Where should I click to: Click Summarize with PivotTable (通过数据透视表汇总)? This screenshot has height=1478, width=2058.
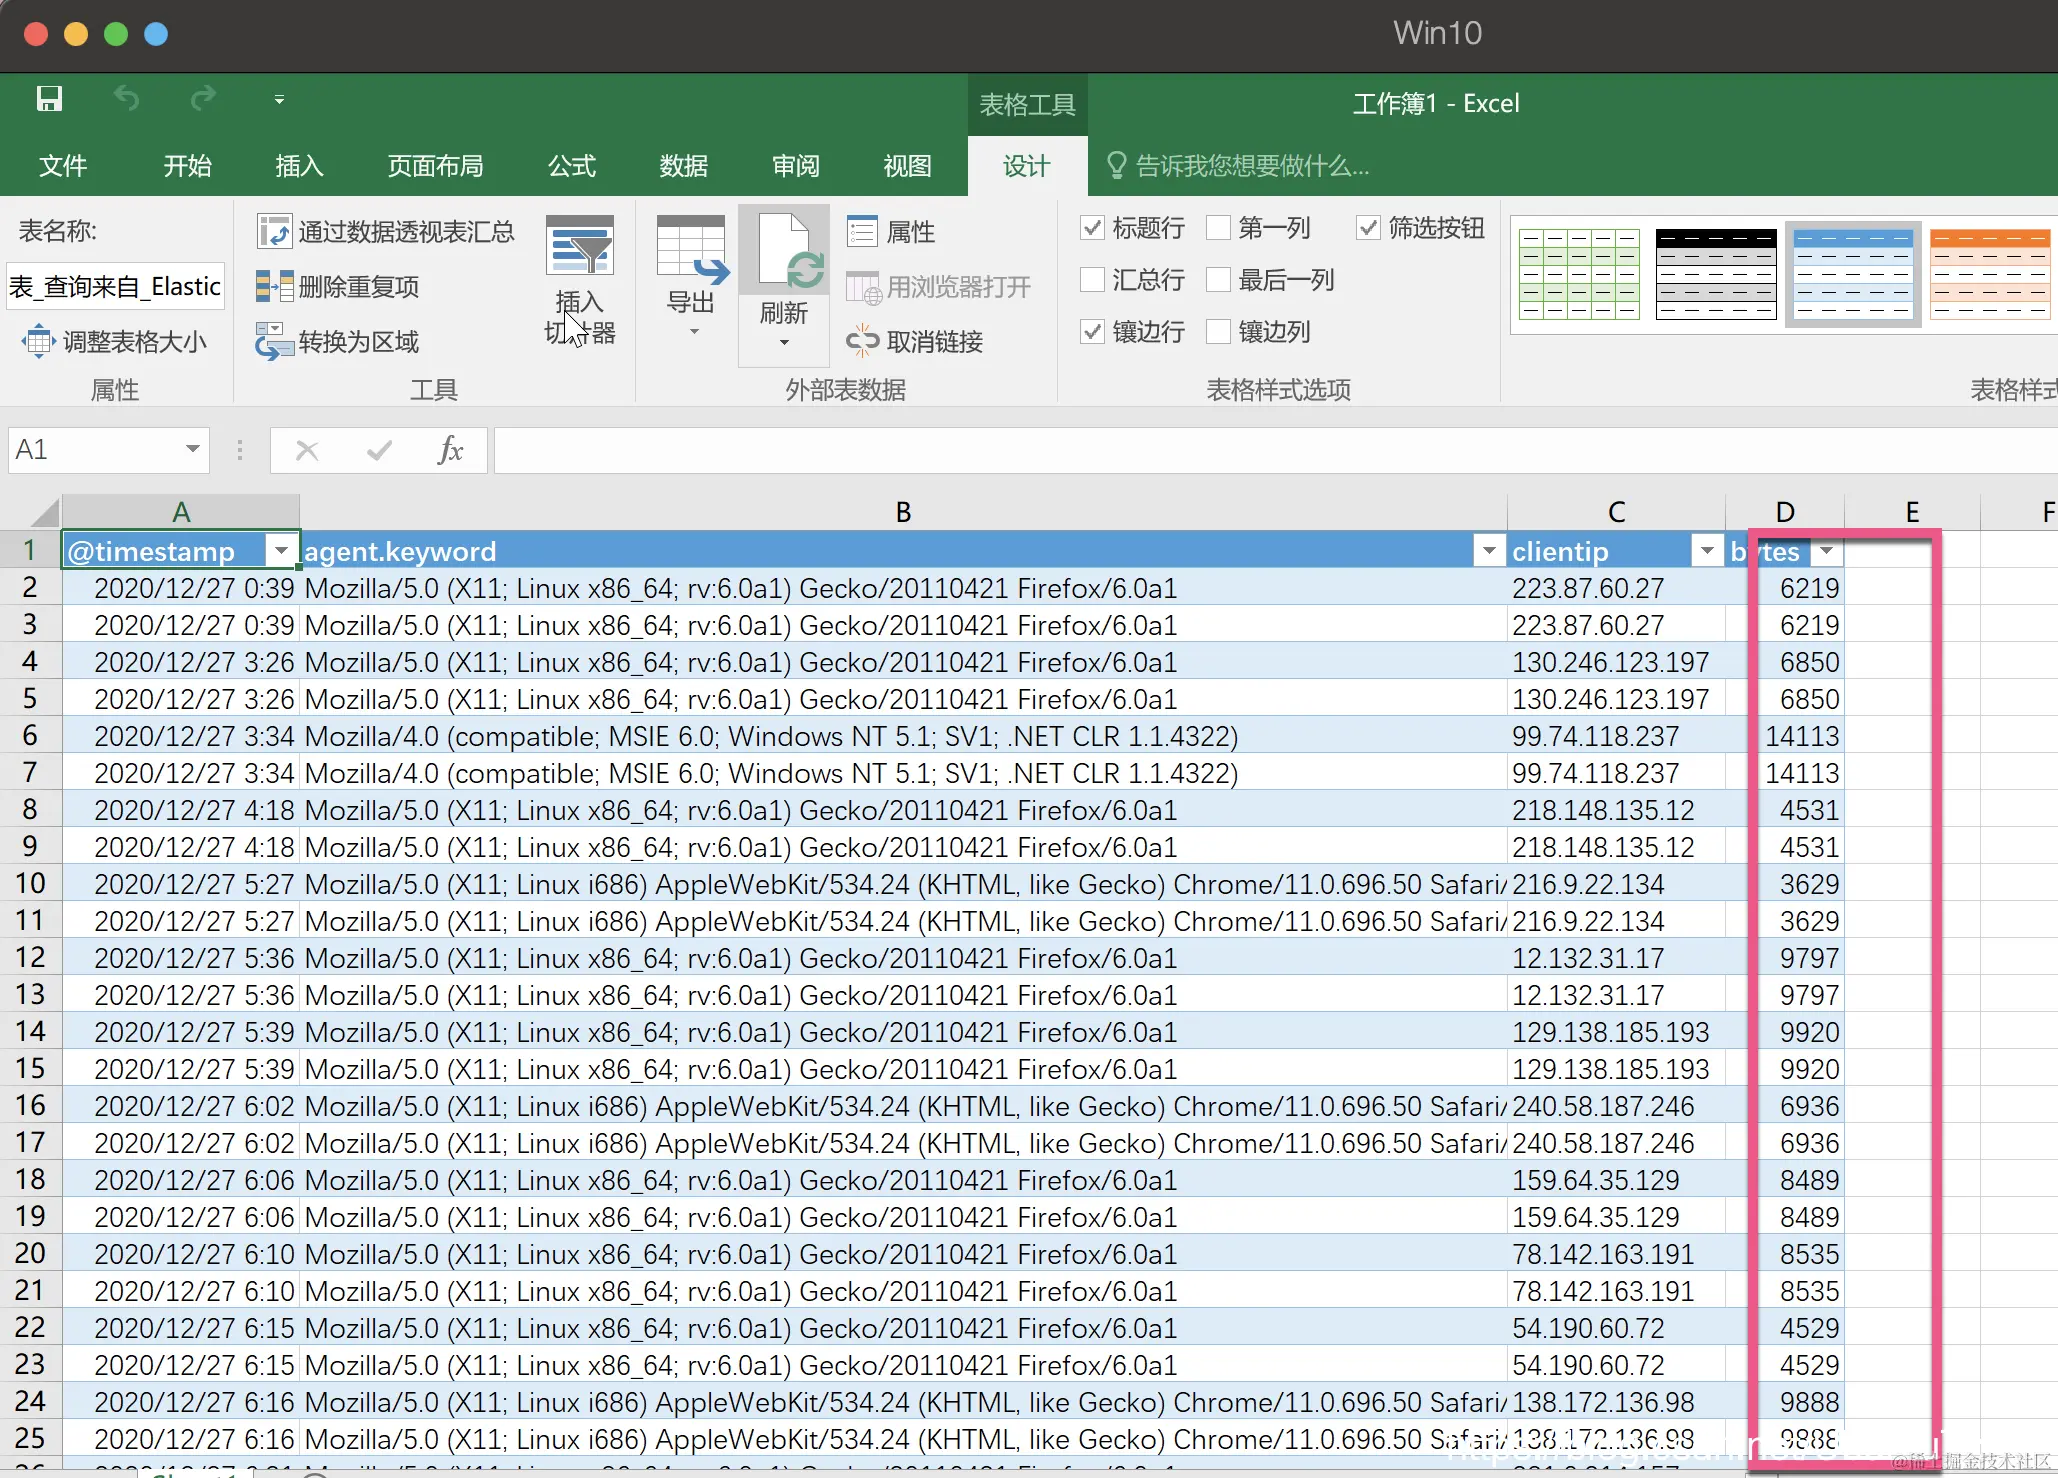click(x=386, y=232)
